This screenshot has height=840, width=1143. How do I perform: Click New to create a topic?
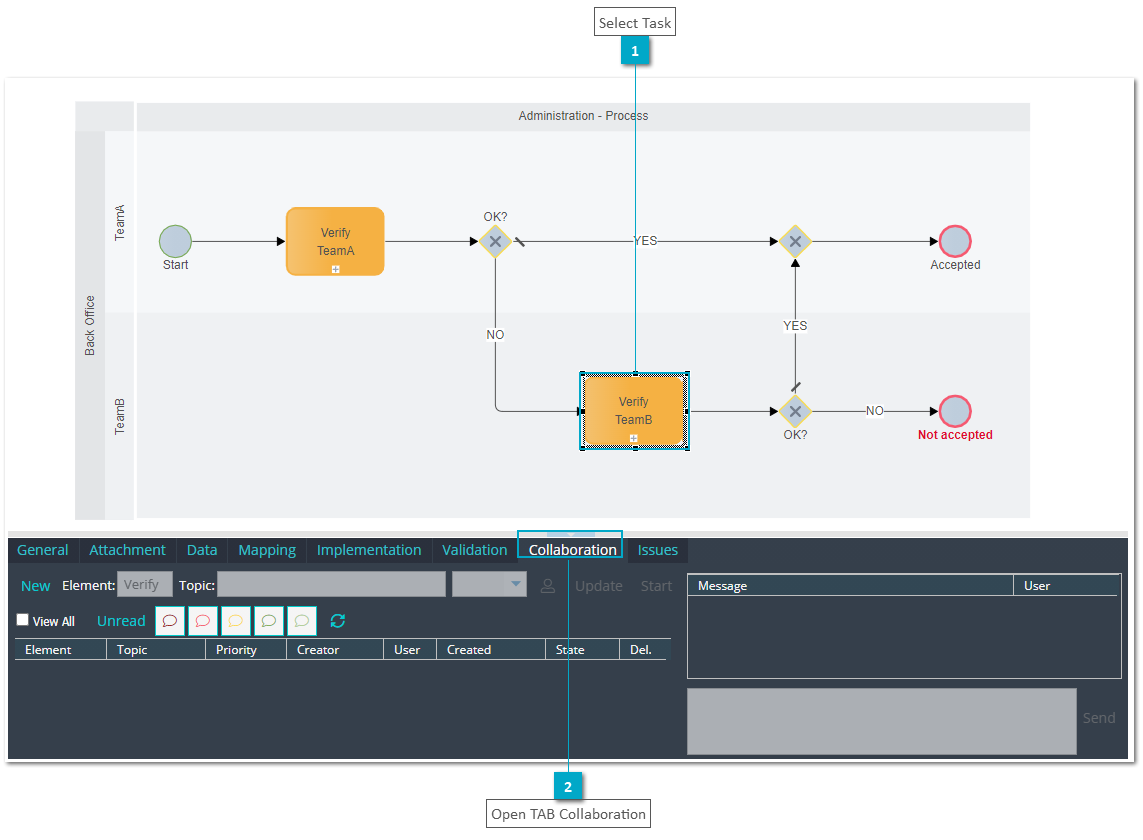[x=36, y=586]
